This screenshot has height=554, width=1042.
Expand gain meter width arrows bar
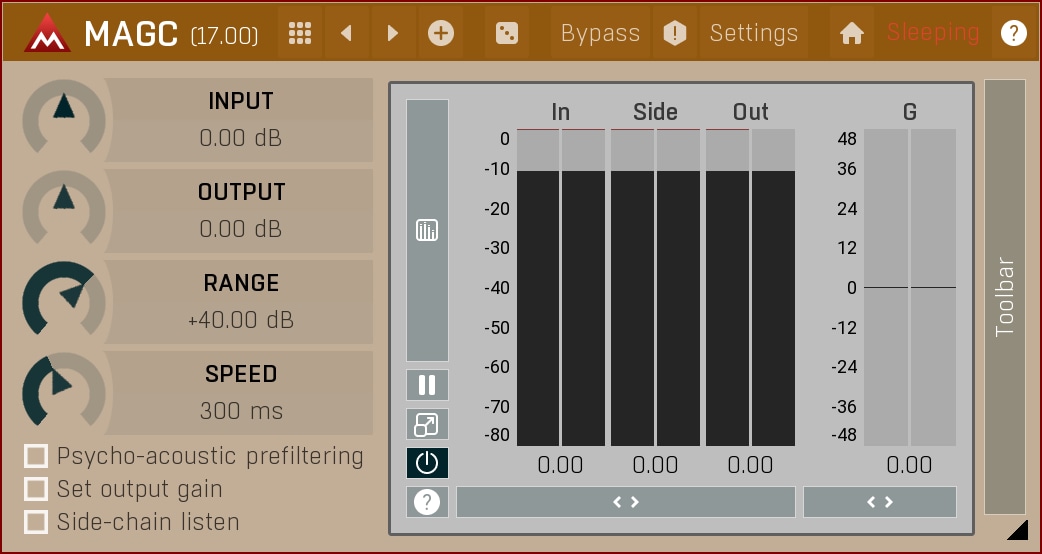tap(879, 502)
